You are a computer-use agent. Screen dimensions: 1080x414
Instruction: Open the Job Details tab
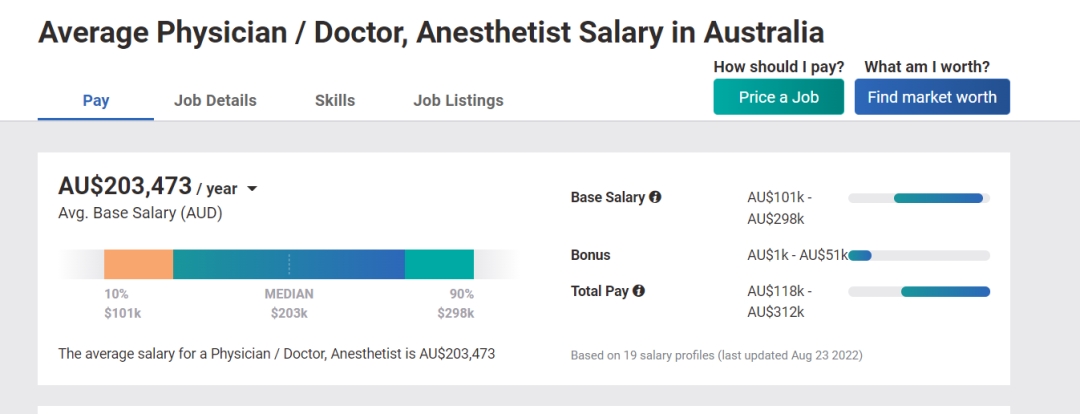(x=215, y=100)
